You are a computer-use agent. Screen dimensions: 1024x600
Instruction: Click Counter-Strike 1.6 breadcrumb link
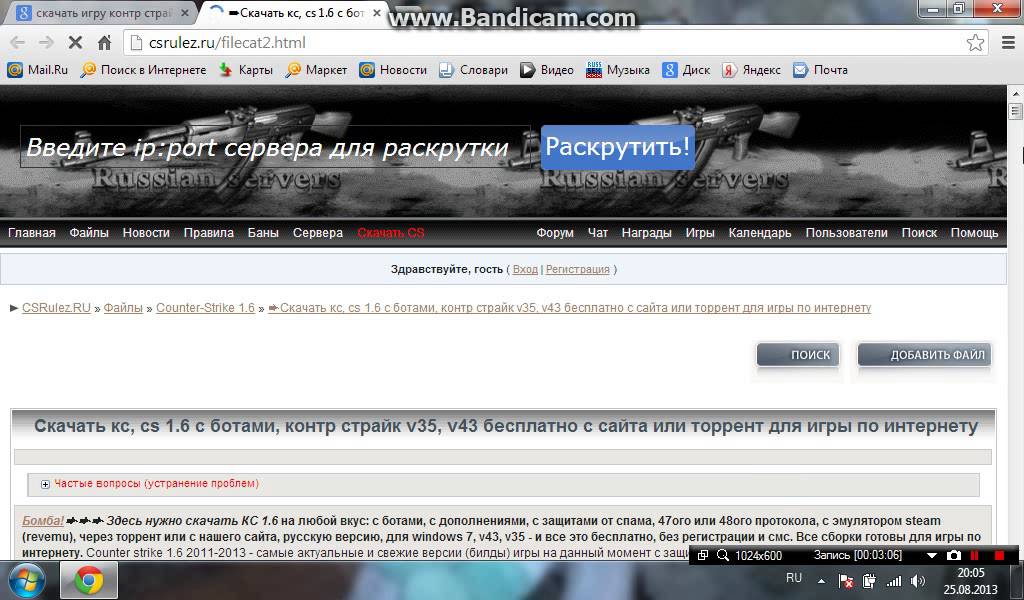click(x=205, y=308)
